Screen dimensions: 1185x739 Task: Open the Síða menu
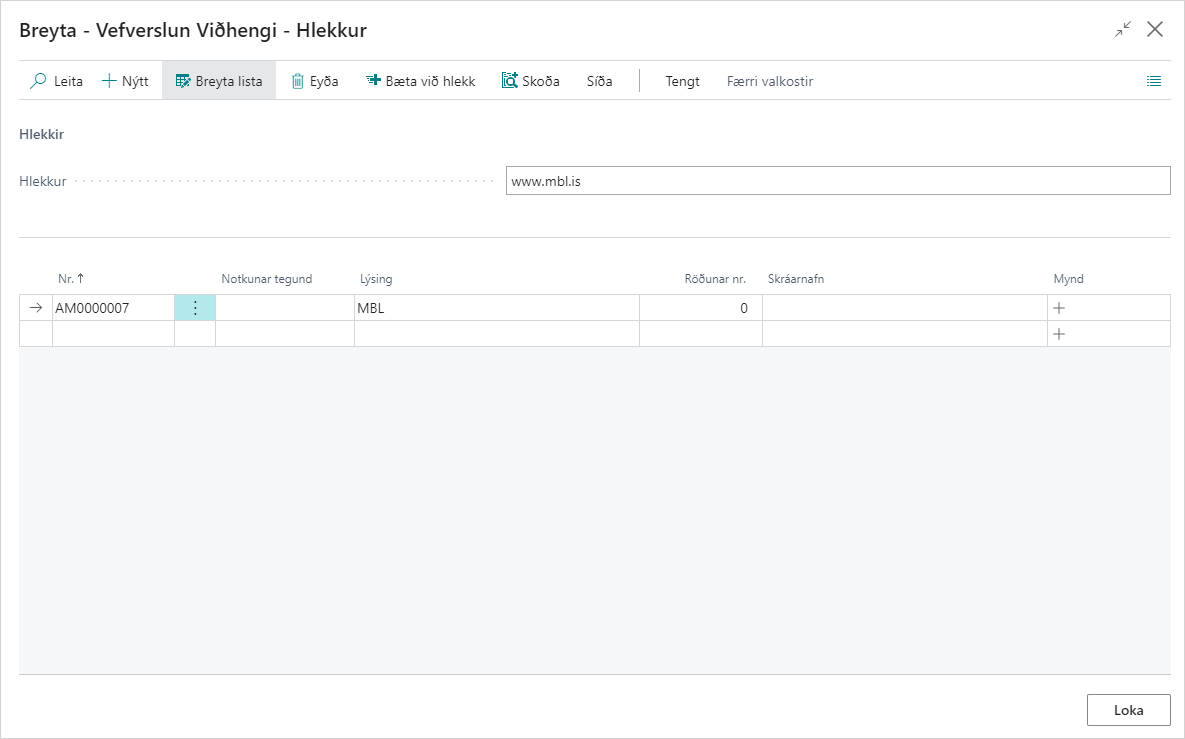click(x=599, y=81)
